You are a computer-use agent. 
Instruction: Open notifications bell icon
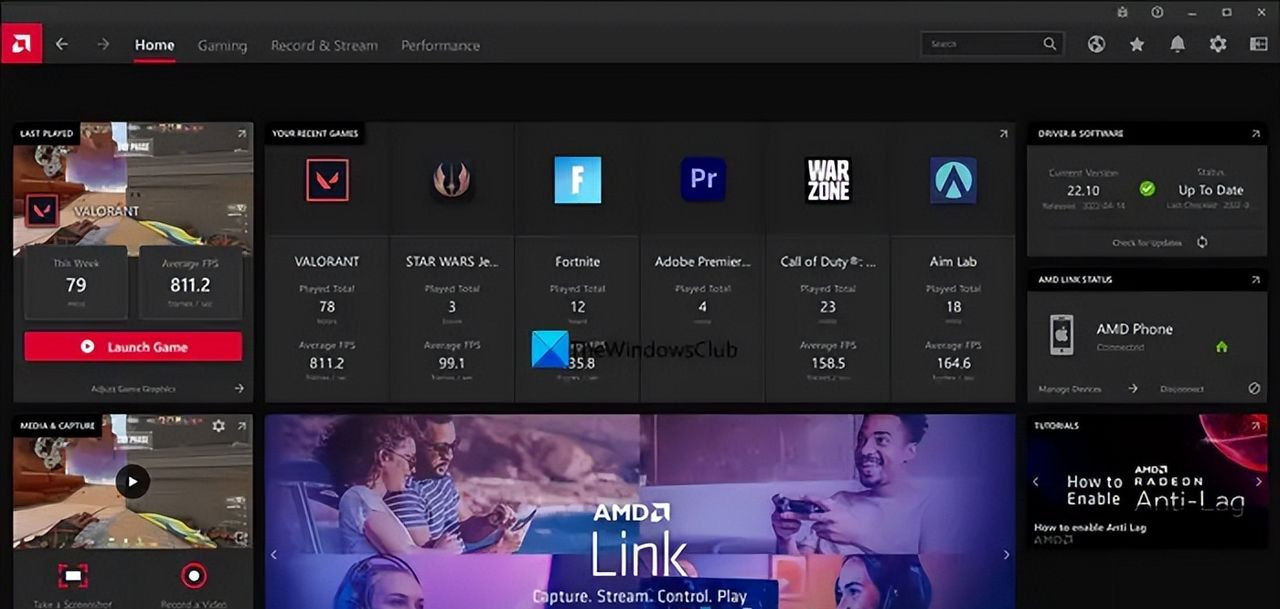[x=1178, y=44]
